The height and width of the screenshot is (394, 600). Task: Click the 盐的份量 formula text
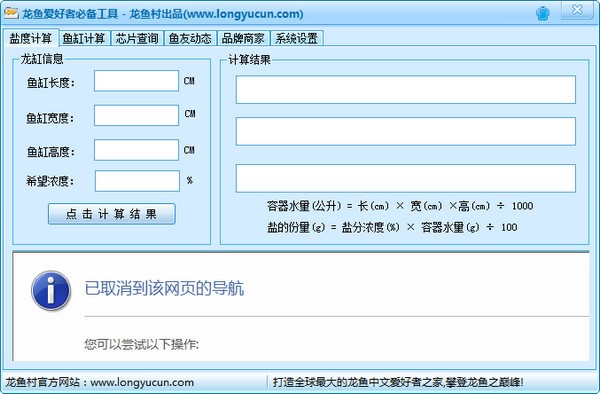point(392,227)
